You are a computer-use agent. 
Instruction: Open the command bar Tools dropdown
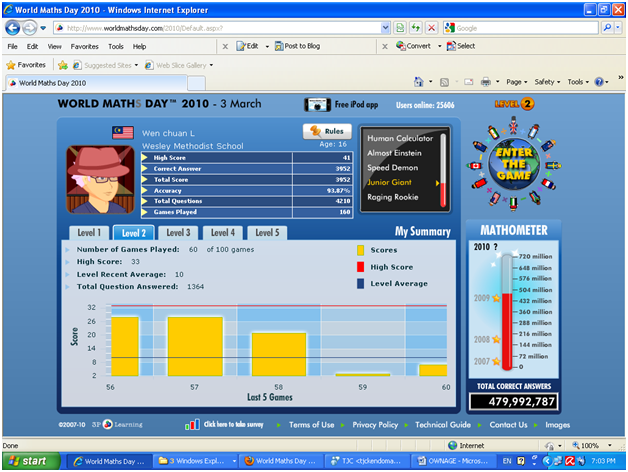[x=578, y=82]
